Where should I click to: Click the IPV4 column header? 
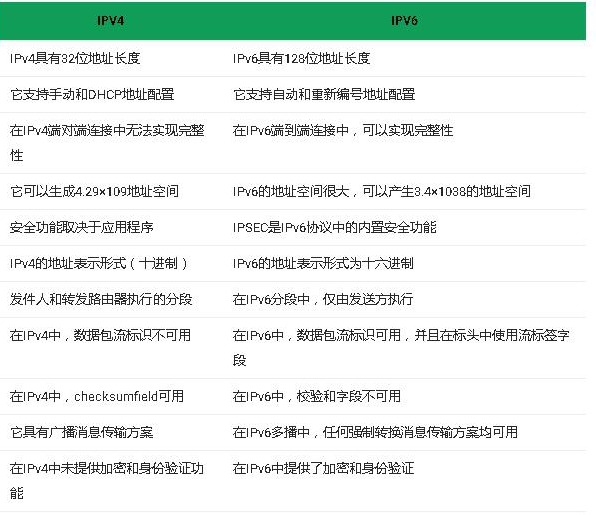(x=110, y=21)
